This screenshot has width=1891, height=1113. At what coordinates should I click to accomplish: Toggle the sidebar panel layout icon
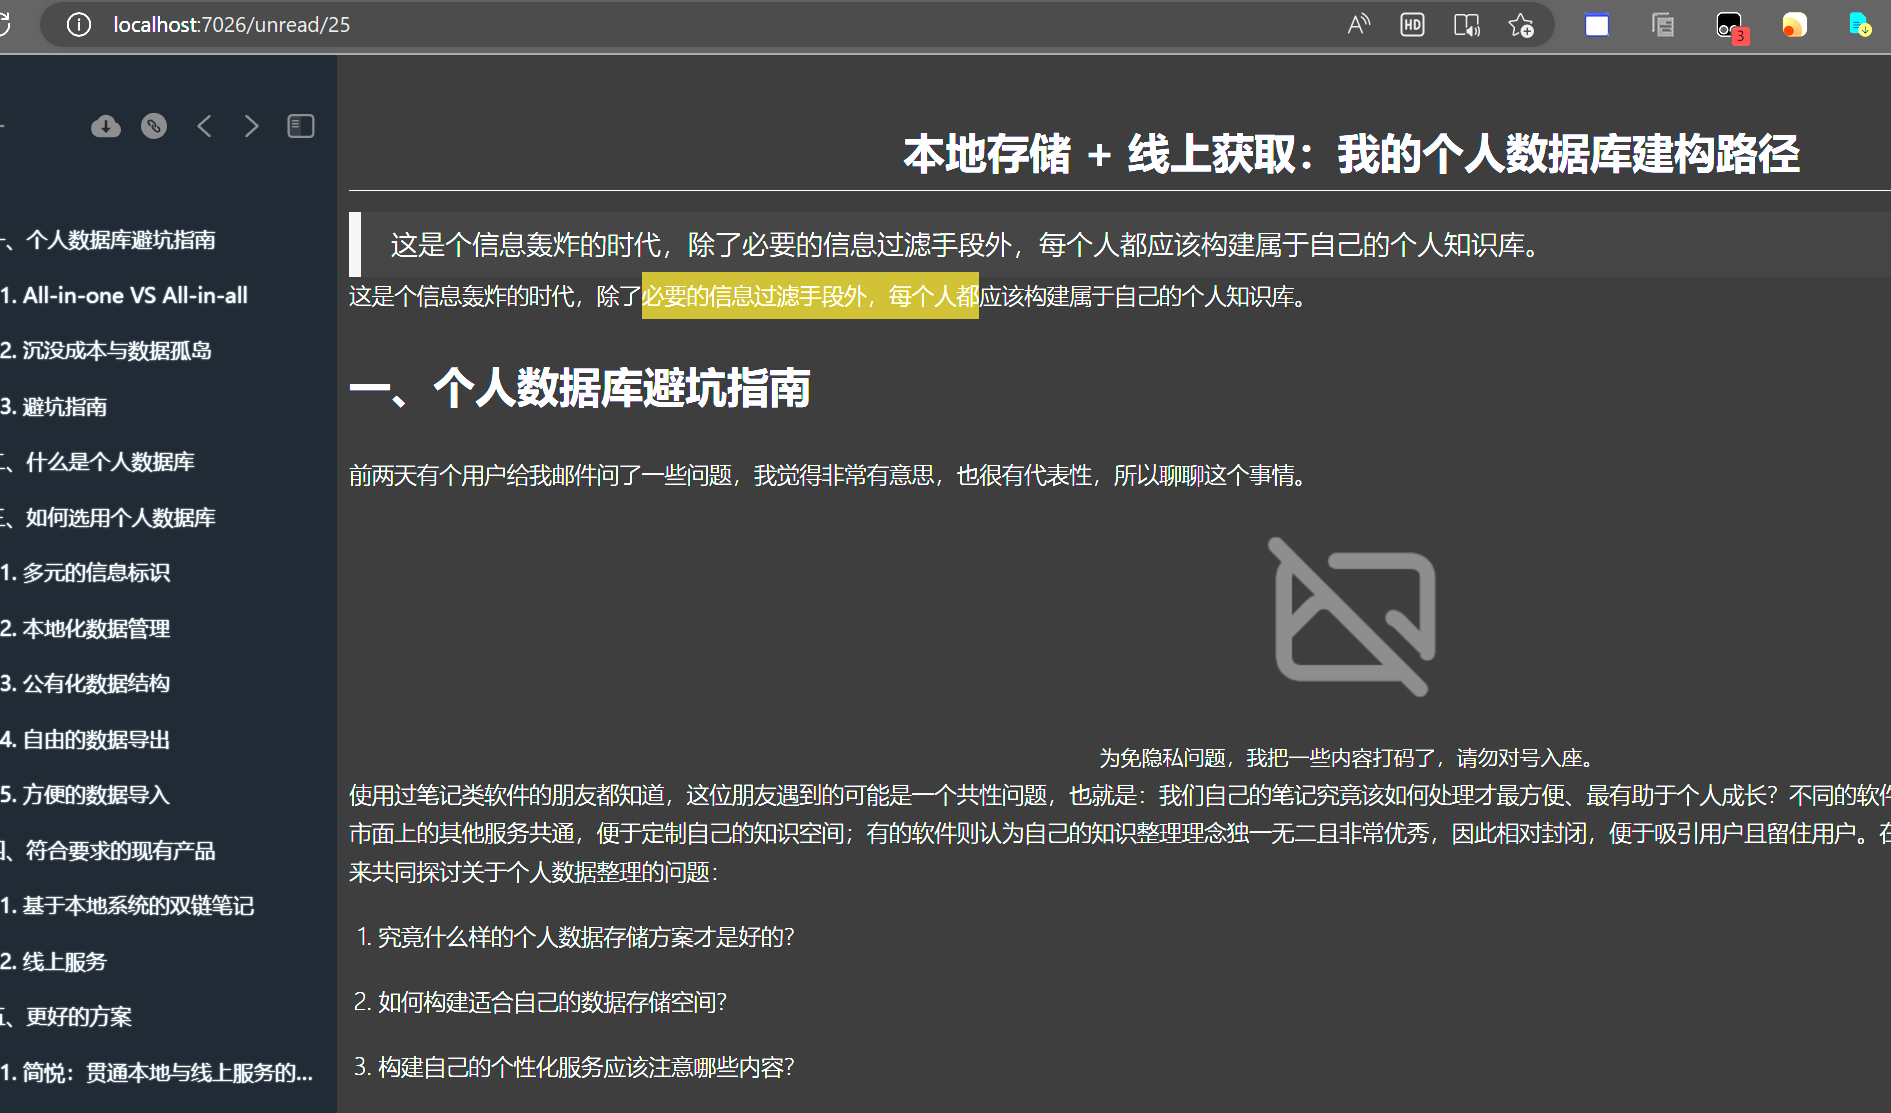pos(301,126)
